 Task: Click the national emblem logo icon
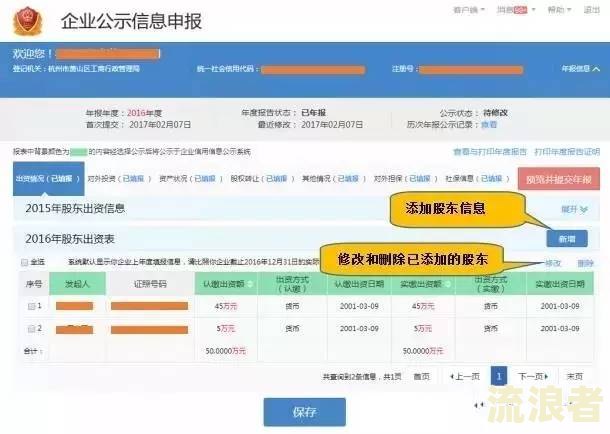[x=28, y=21]
